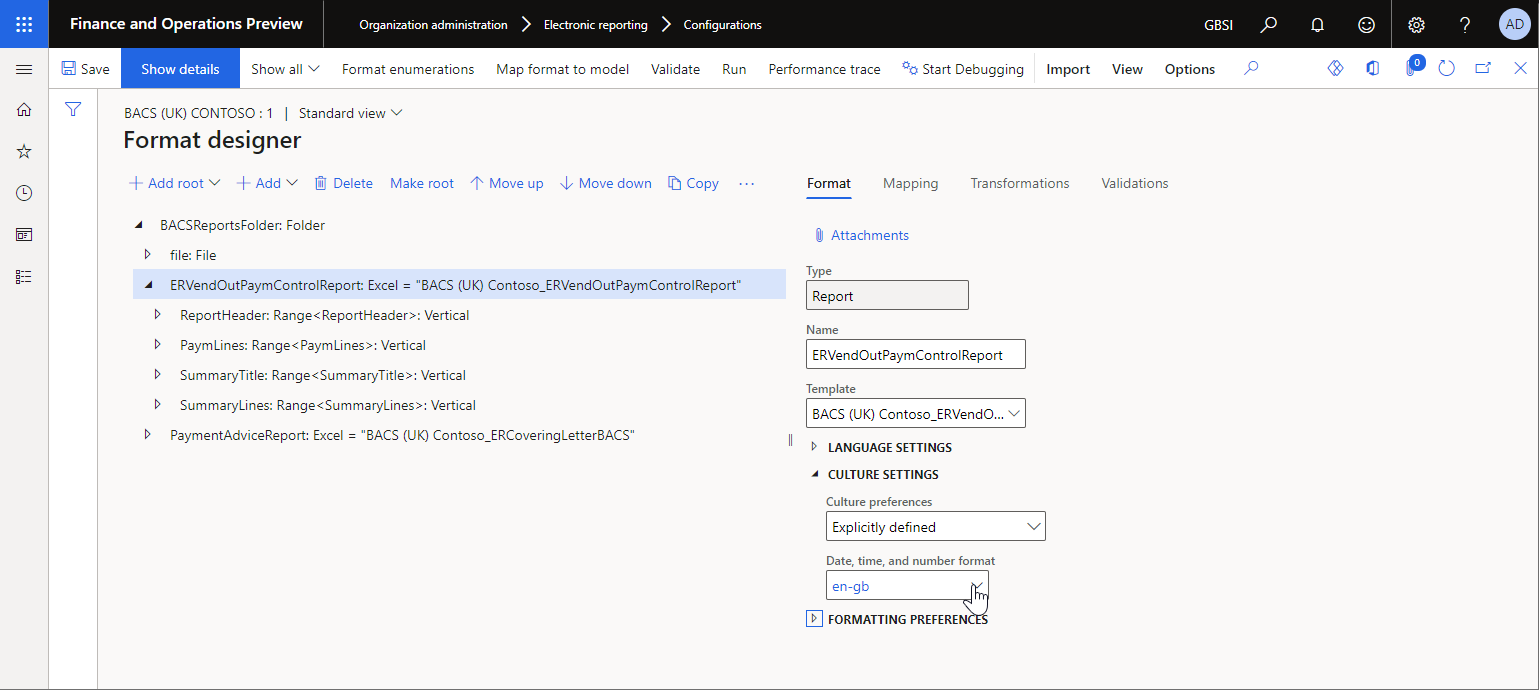Open the en-gb date and number format dropdown
The height and width of the screenshot is (690, 1539).
pos(977,586)
